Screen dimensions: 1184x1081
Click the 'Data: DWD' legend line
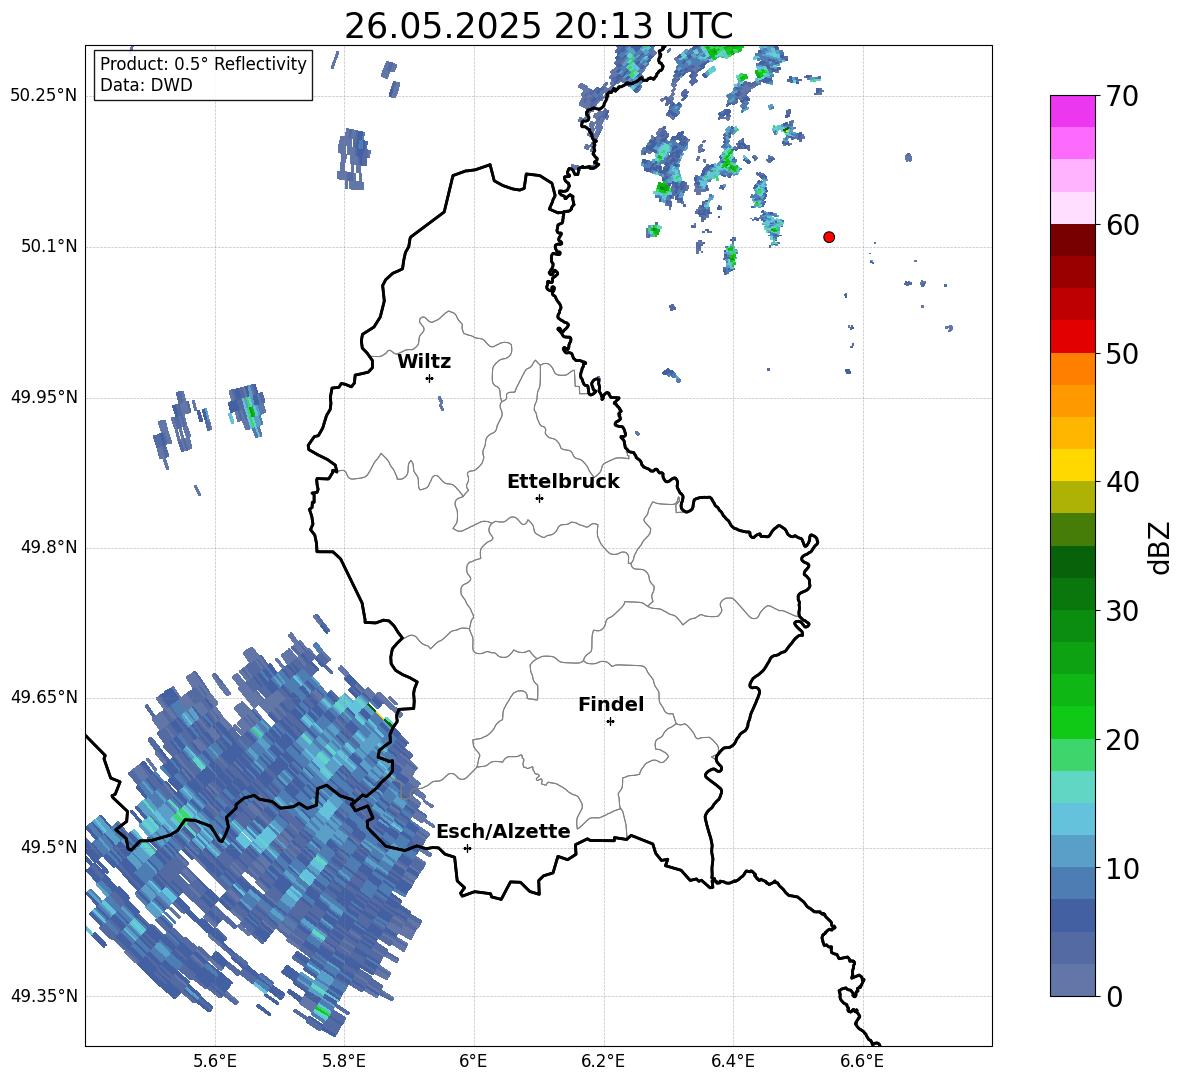click(146, 85)
